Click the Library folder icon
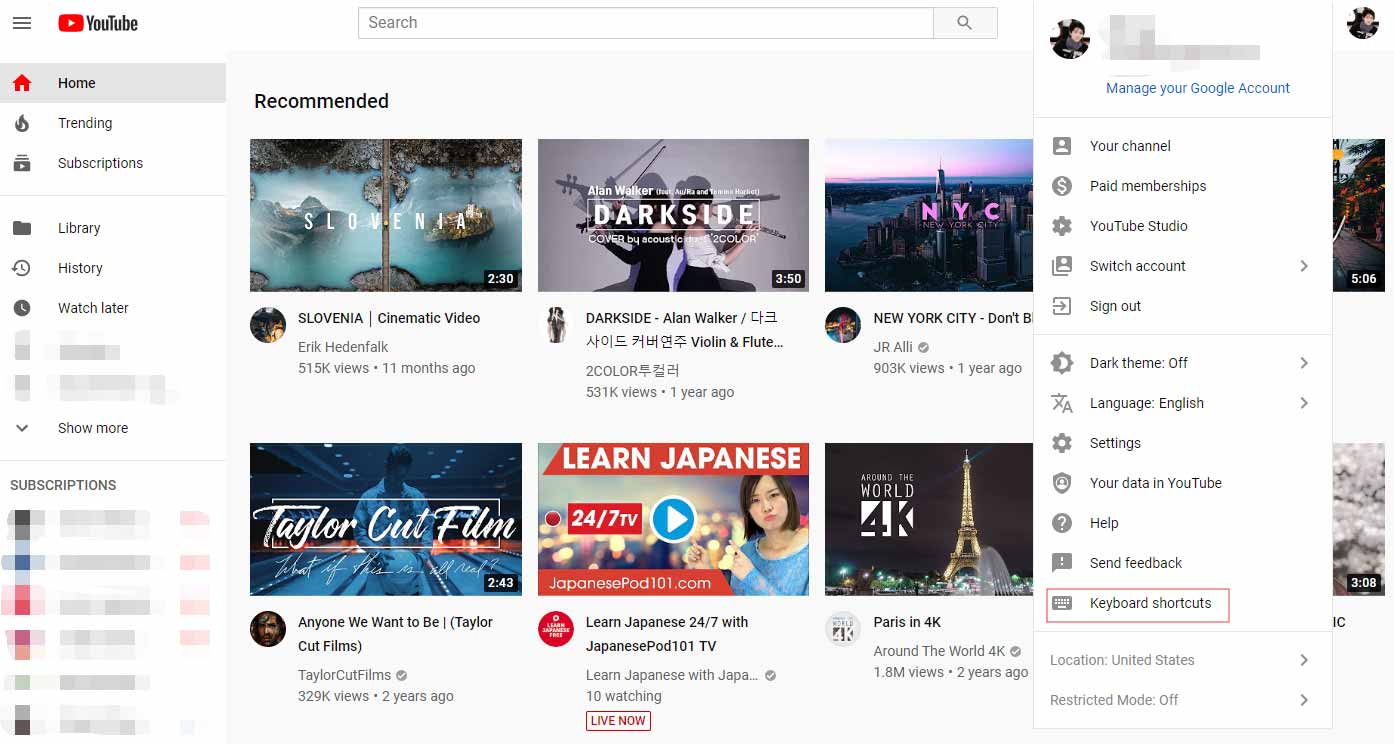The image size is (1394, 744). pos(22,228)
